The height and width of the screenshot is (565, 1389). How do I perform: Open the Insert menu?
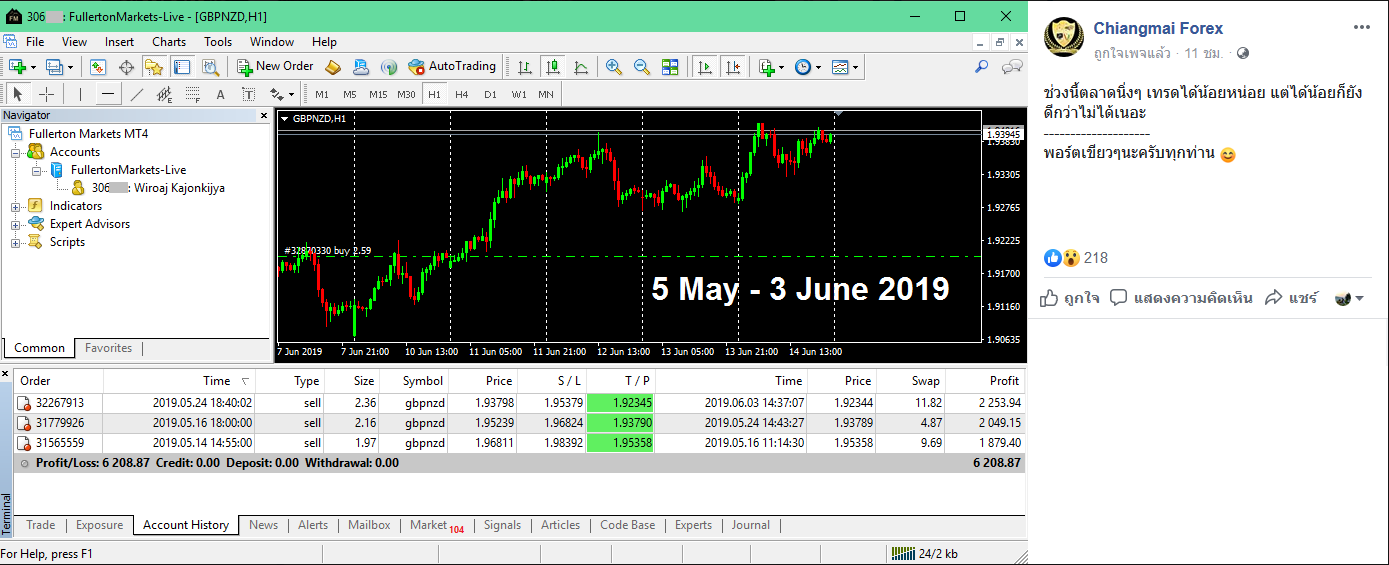tap(119, 42)
